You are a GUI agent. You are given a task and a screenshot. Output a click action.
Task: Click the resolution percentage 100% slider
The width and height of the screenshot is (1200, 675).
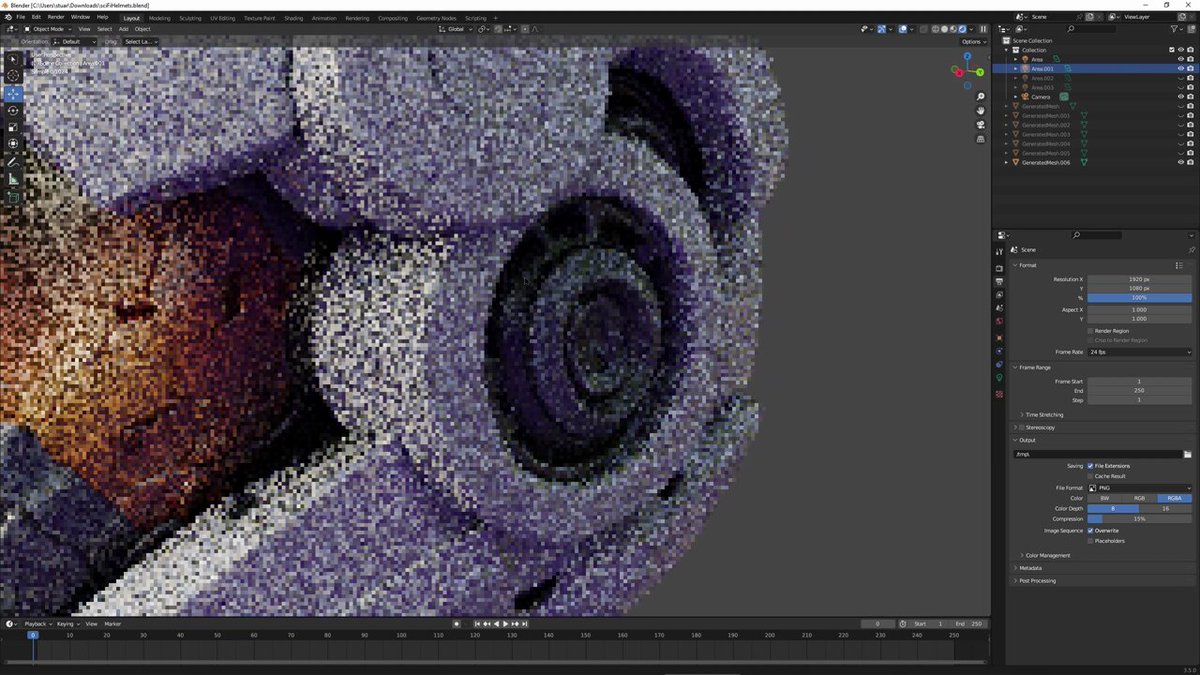[1139, 298]
